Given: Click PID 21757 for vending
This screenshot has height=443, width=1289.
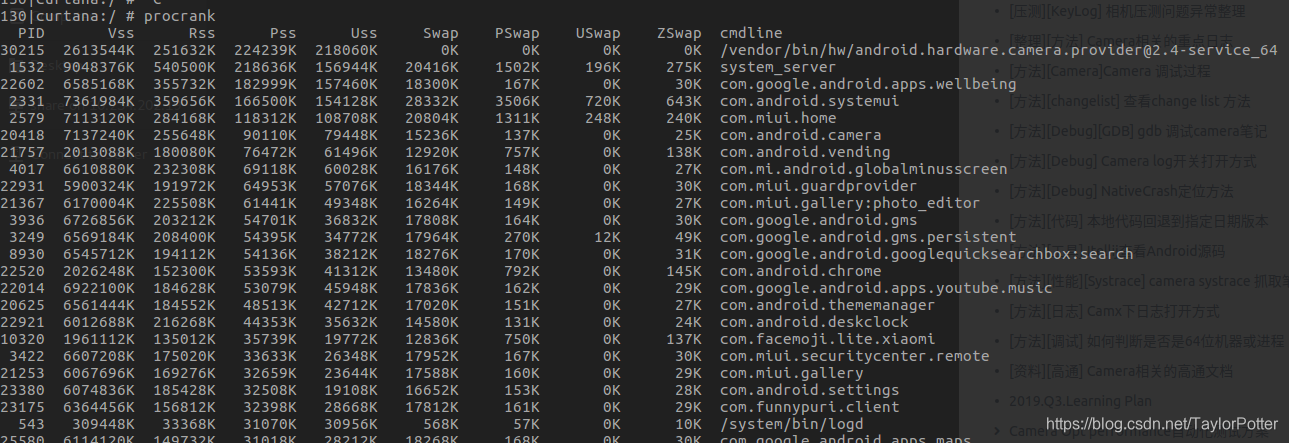Looking at the screenshot, I should 21,152.
